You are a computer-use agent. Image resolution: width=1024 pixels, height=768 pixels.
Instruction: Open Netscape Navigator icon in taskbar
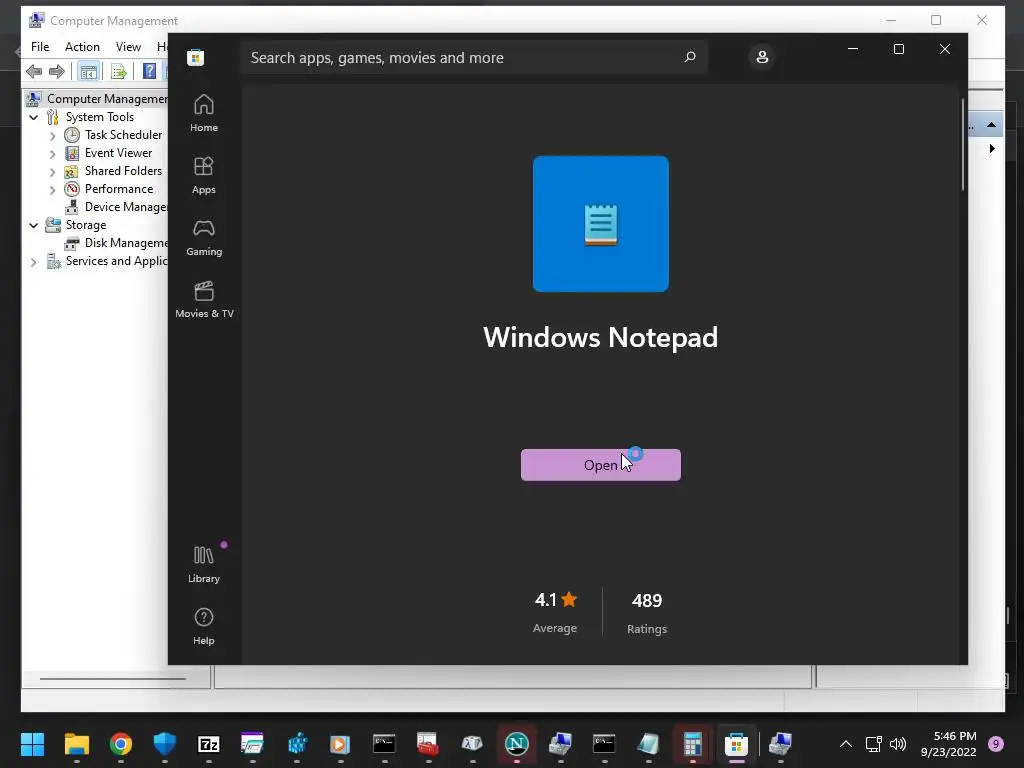(x=517, y=743)
